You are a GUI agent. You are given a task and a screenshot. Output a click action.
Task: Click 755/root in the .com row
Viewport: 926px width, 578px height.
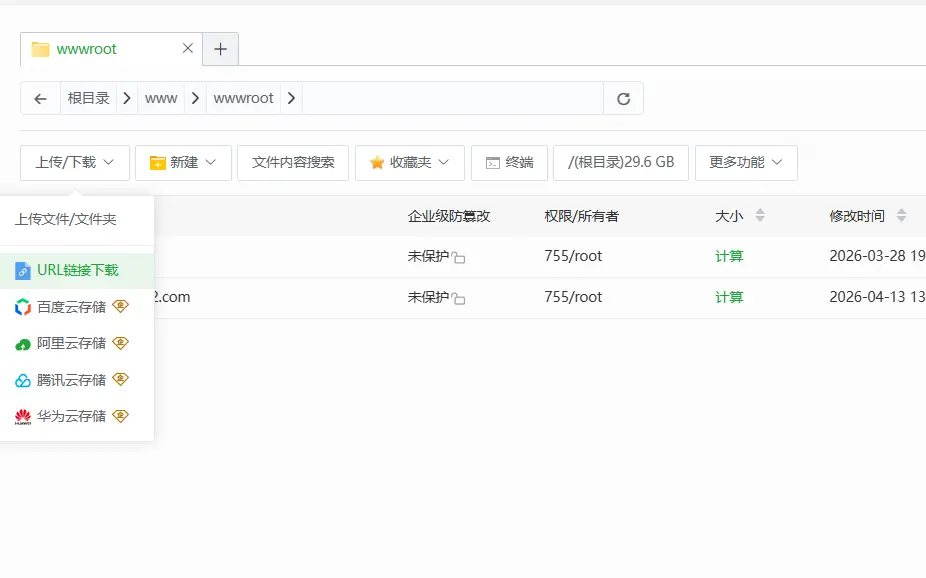pyautogui.click(x=573, y=297)
